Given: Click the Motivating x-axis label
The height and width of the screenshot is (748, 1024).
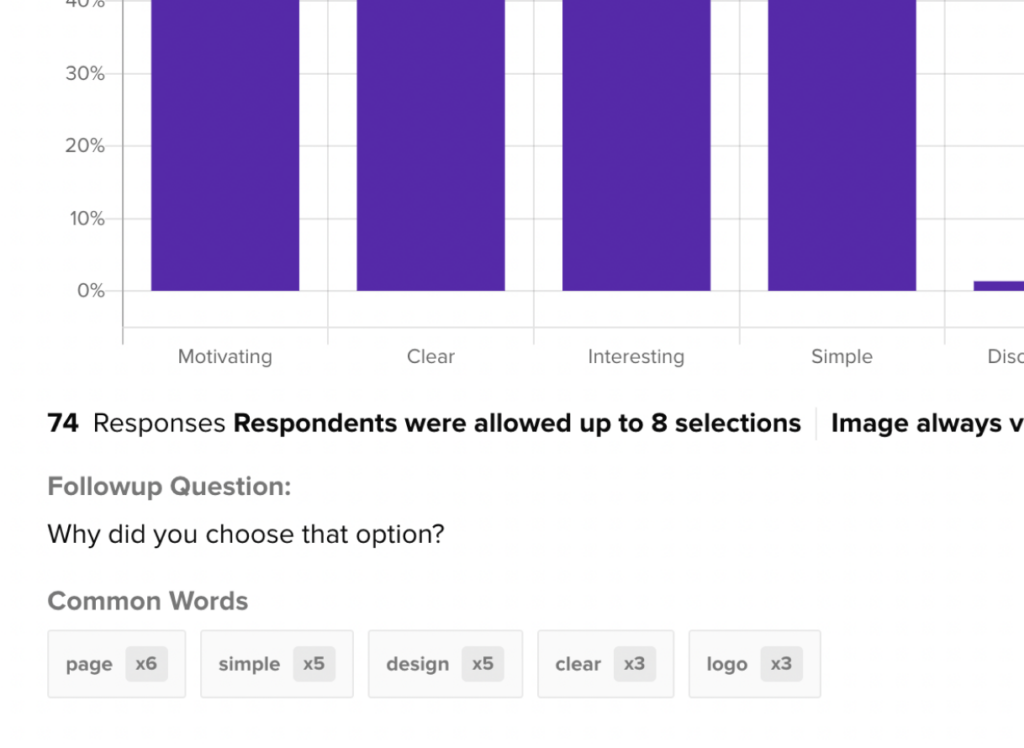Looking at the screenshot, I should [x=225, y=357].
